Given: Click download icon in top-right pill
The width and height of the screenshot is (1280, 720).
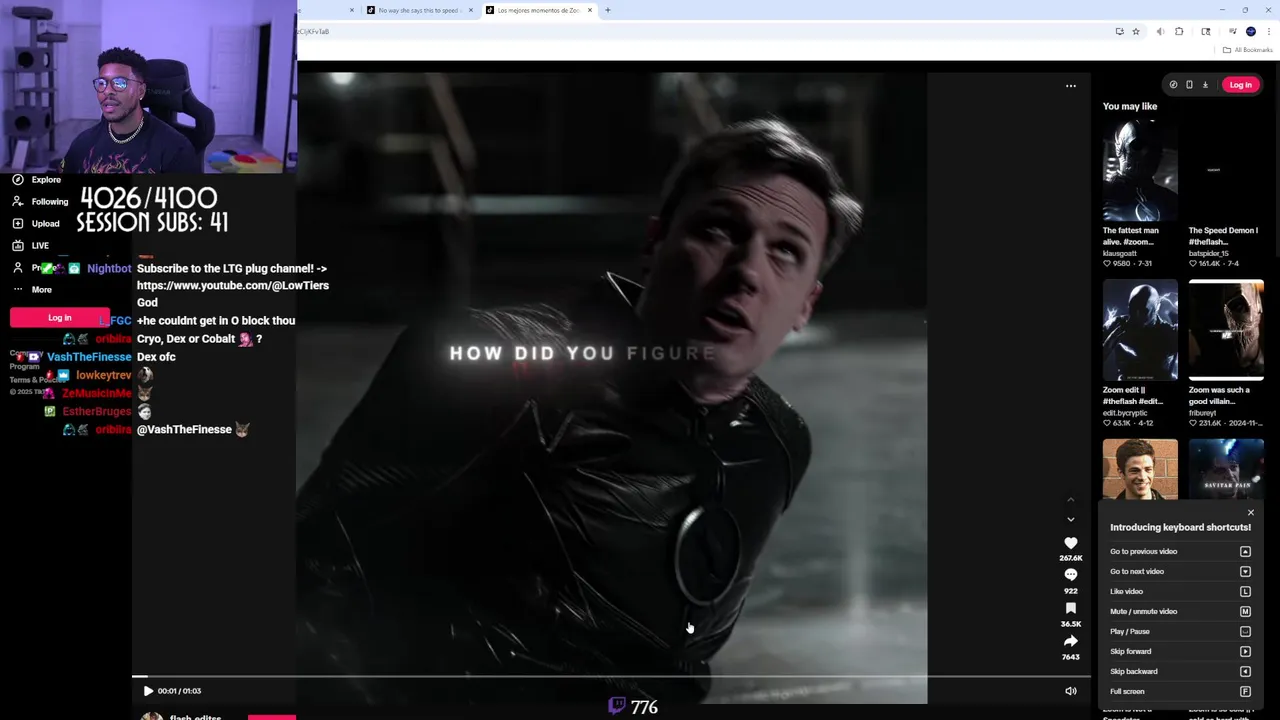Looking at the screenshot, I should click(1205, 85).
